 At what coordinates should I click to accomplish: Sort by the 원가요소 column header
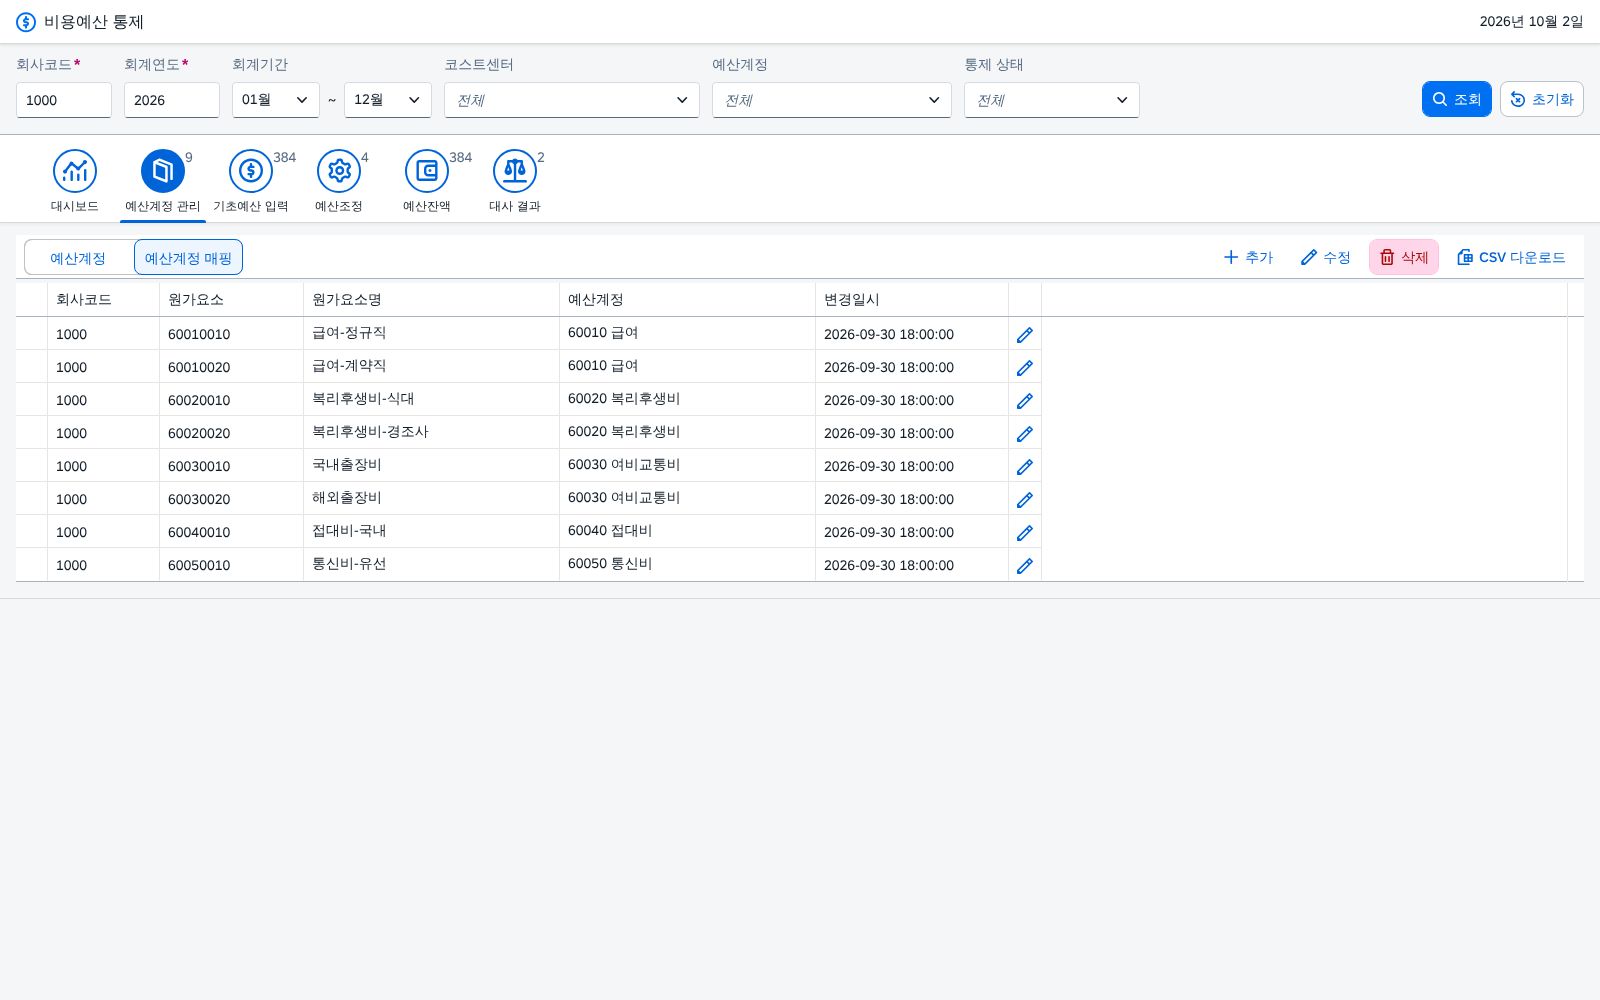coord(231,300)
